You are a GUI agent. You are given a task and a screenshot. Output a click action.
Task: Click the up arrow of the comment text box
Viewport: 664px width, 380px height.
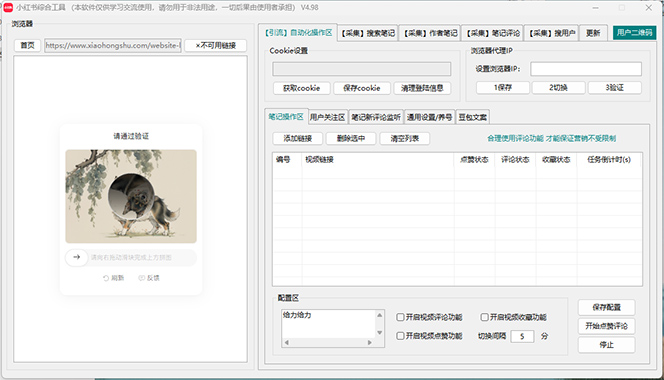[x=379, y=315]
